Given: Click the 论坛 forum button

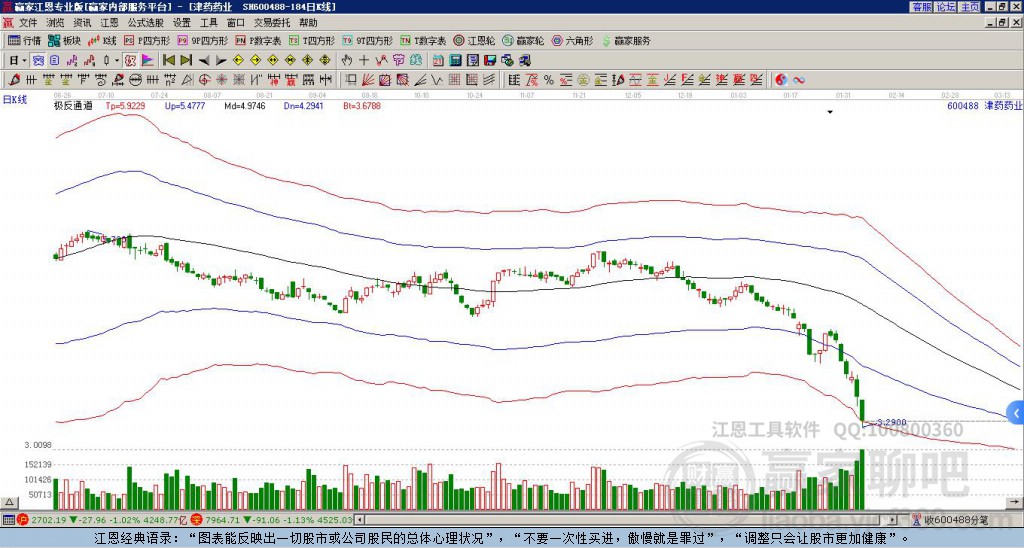Looking at the screenshot, I should [946, 7].
